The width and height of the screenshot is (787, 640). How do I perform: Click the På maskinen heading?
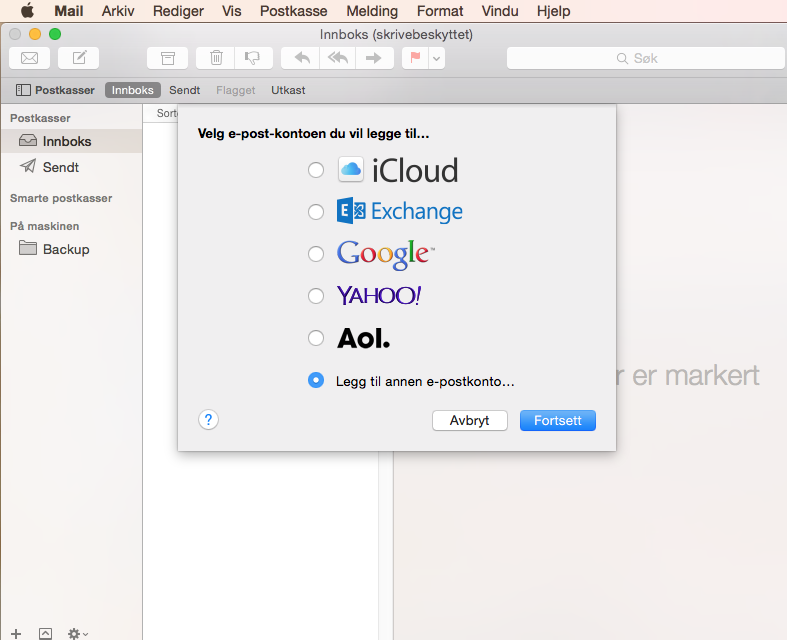tap(45, 226)
